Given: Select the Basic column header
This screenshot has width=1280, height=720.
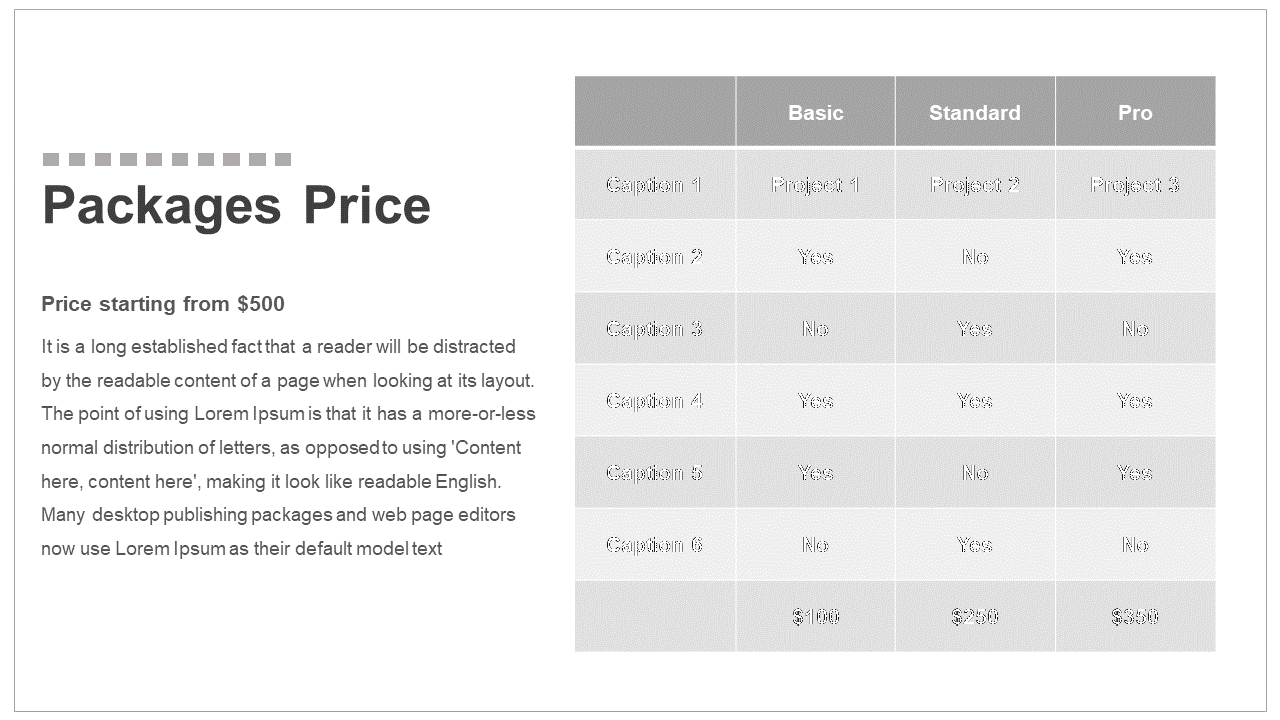Looking at the screenshot, I should point(816,112).
